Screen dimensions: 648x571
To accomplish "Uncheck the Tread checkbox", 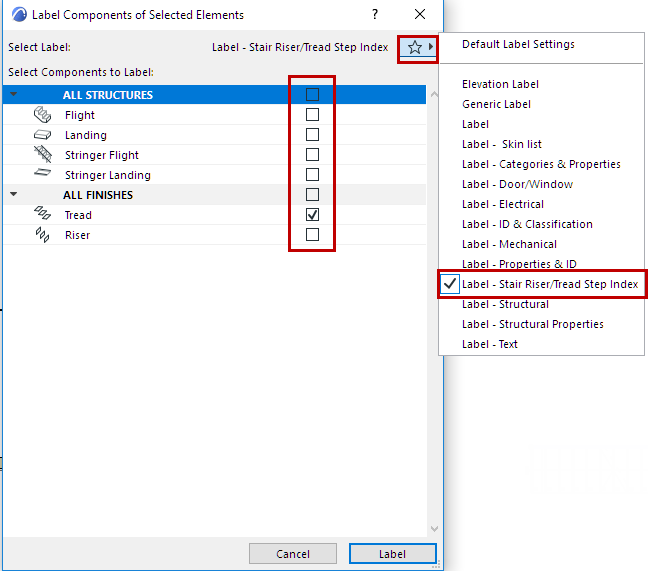I will pyautogui.click(x=312, y=214).
